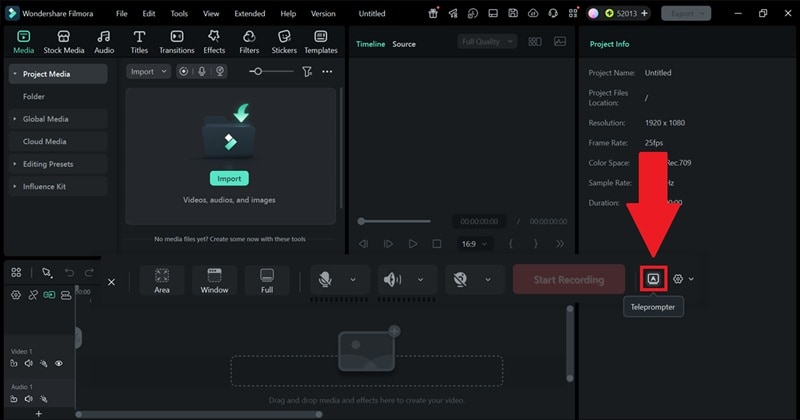Viewport: 800px width, 420px height.
Task: Add a new track with plus icon
Action: click(x=38, y=414)
